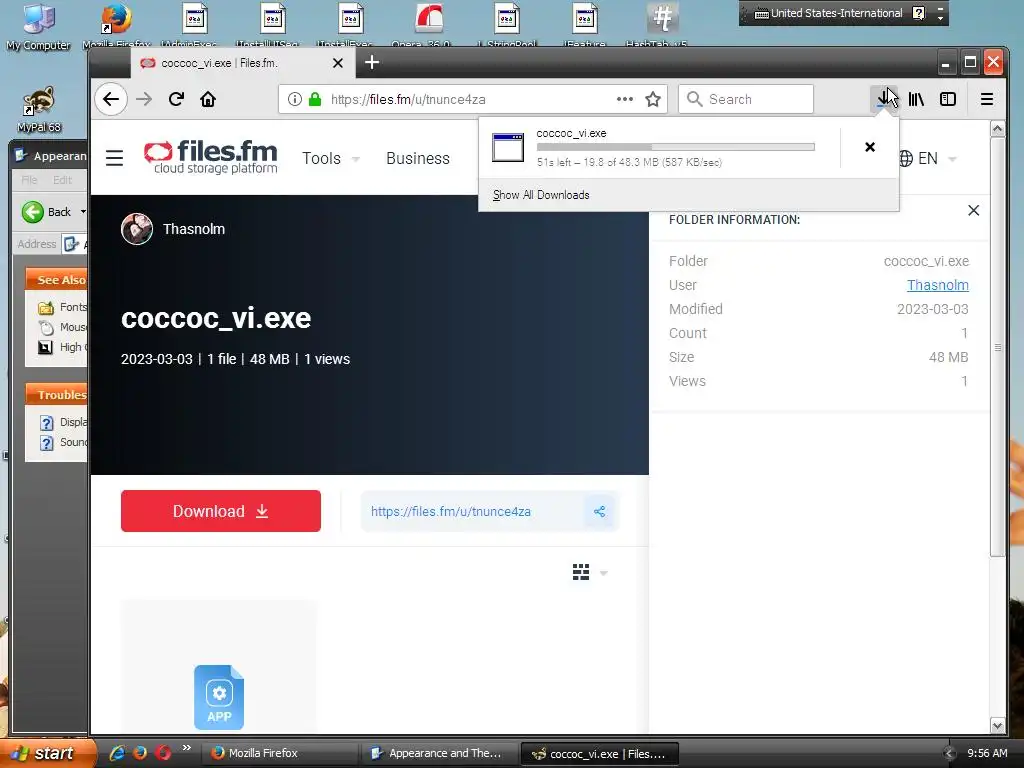Expand the Tools dropdown menu
Screen dimensions: 1024x768
[x=356, y=159]
